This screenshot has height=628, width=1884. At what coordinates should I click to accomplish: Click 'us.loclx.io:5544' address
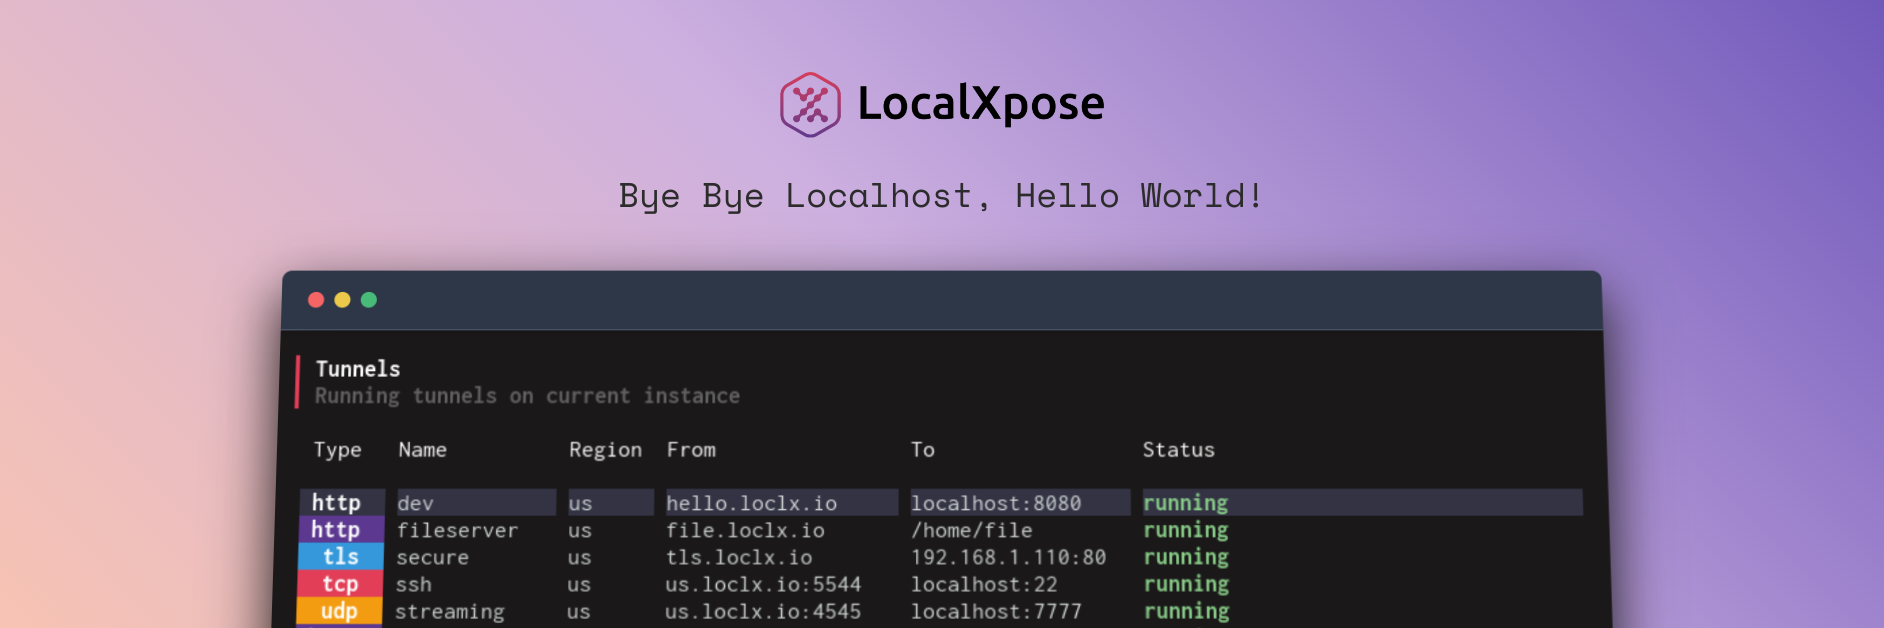pyautogui.click(x=763, y=584)
